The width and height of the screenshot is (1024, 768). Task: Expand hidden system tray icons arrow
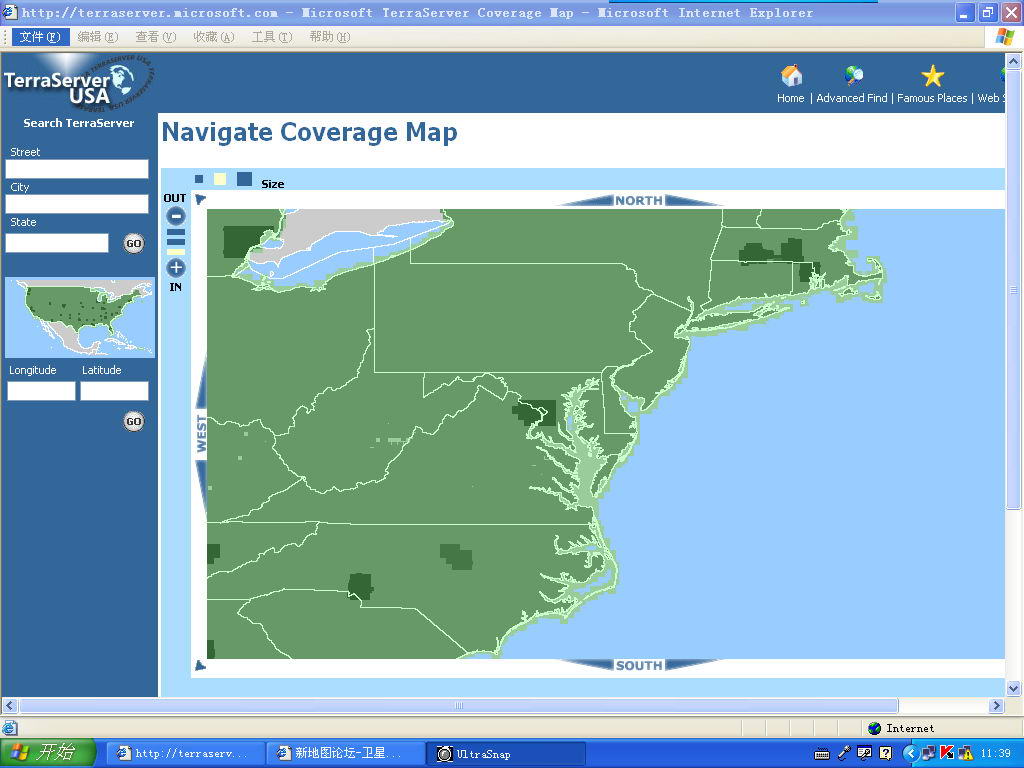click(x=910, y=753)
